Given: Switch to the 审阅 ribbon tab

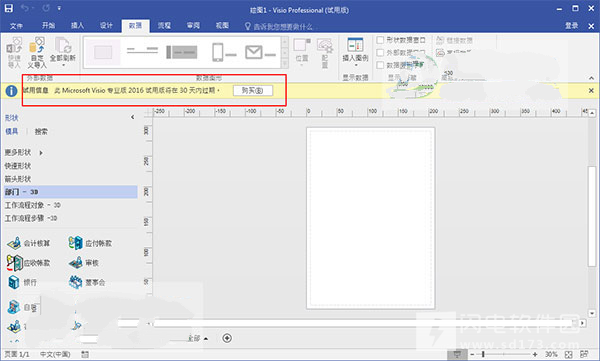Looking at the screenshot, I should (193, 25).
